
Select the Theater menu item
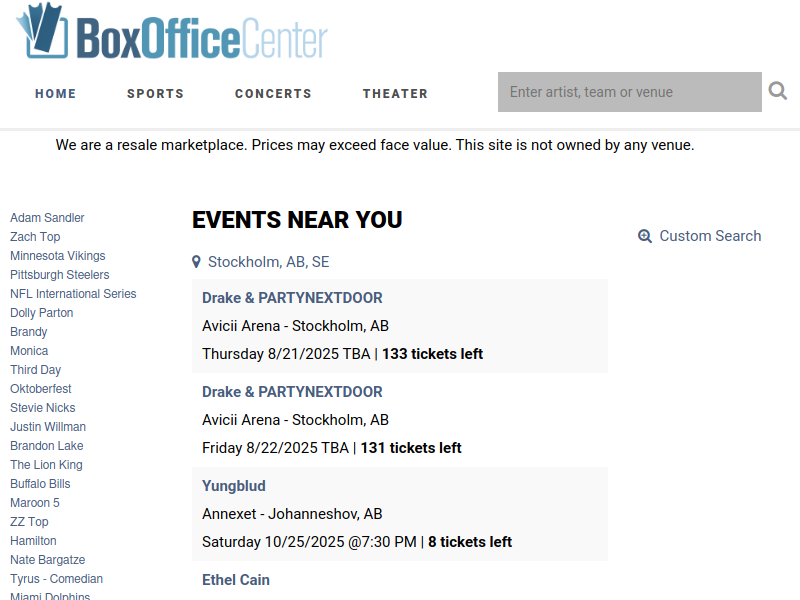[x=395, y=94]
